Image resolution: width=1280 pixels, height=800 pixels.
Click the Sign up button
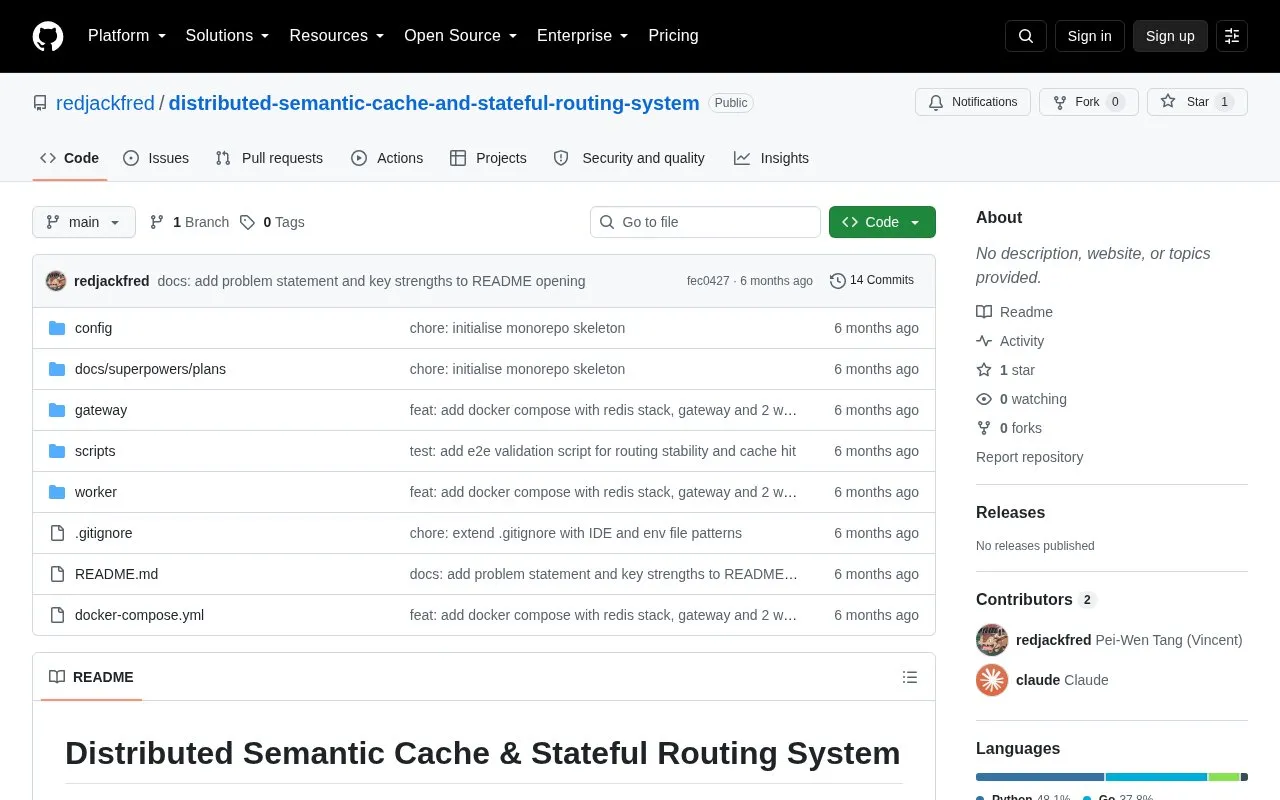pos(1170,36)
